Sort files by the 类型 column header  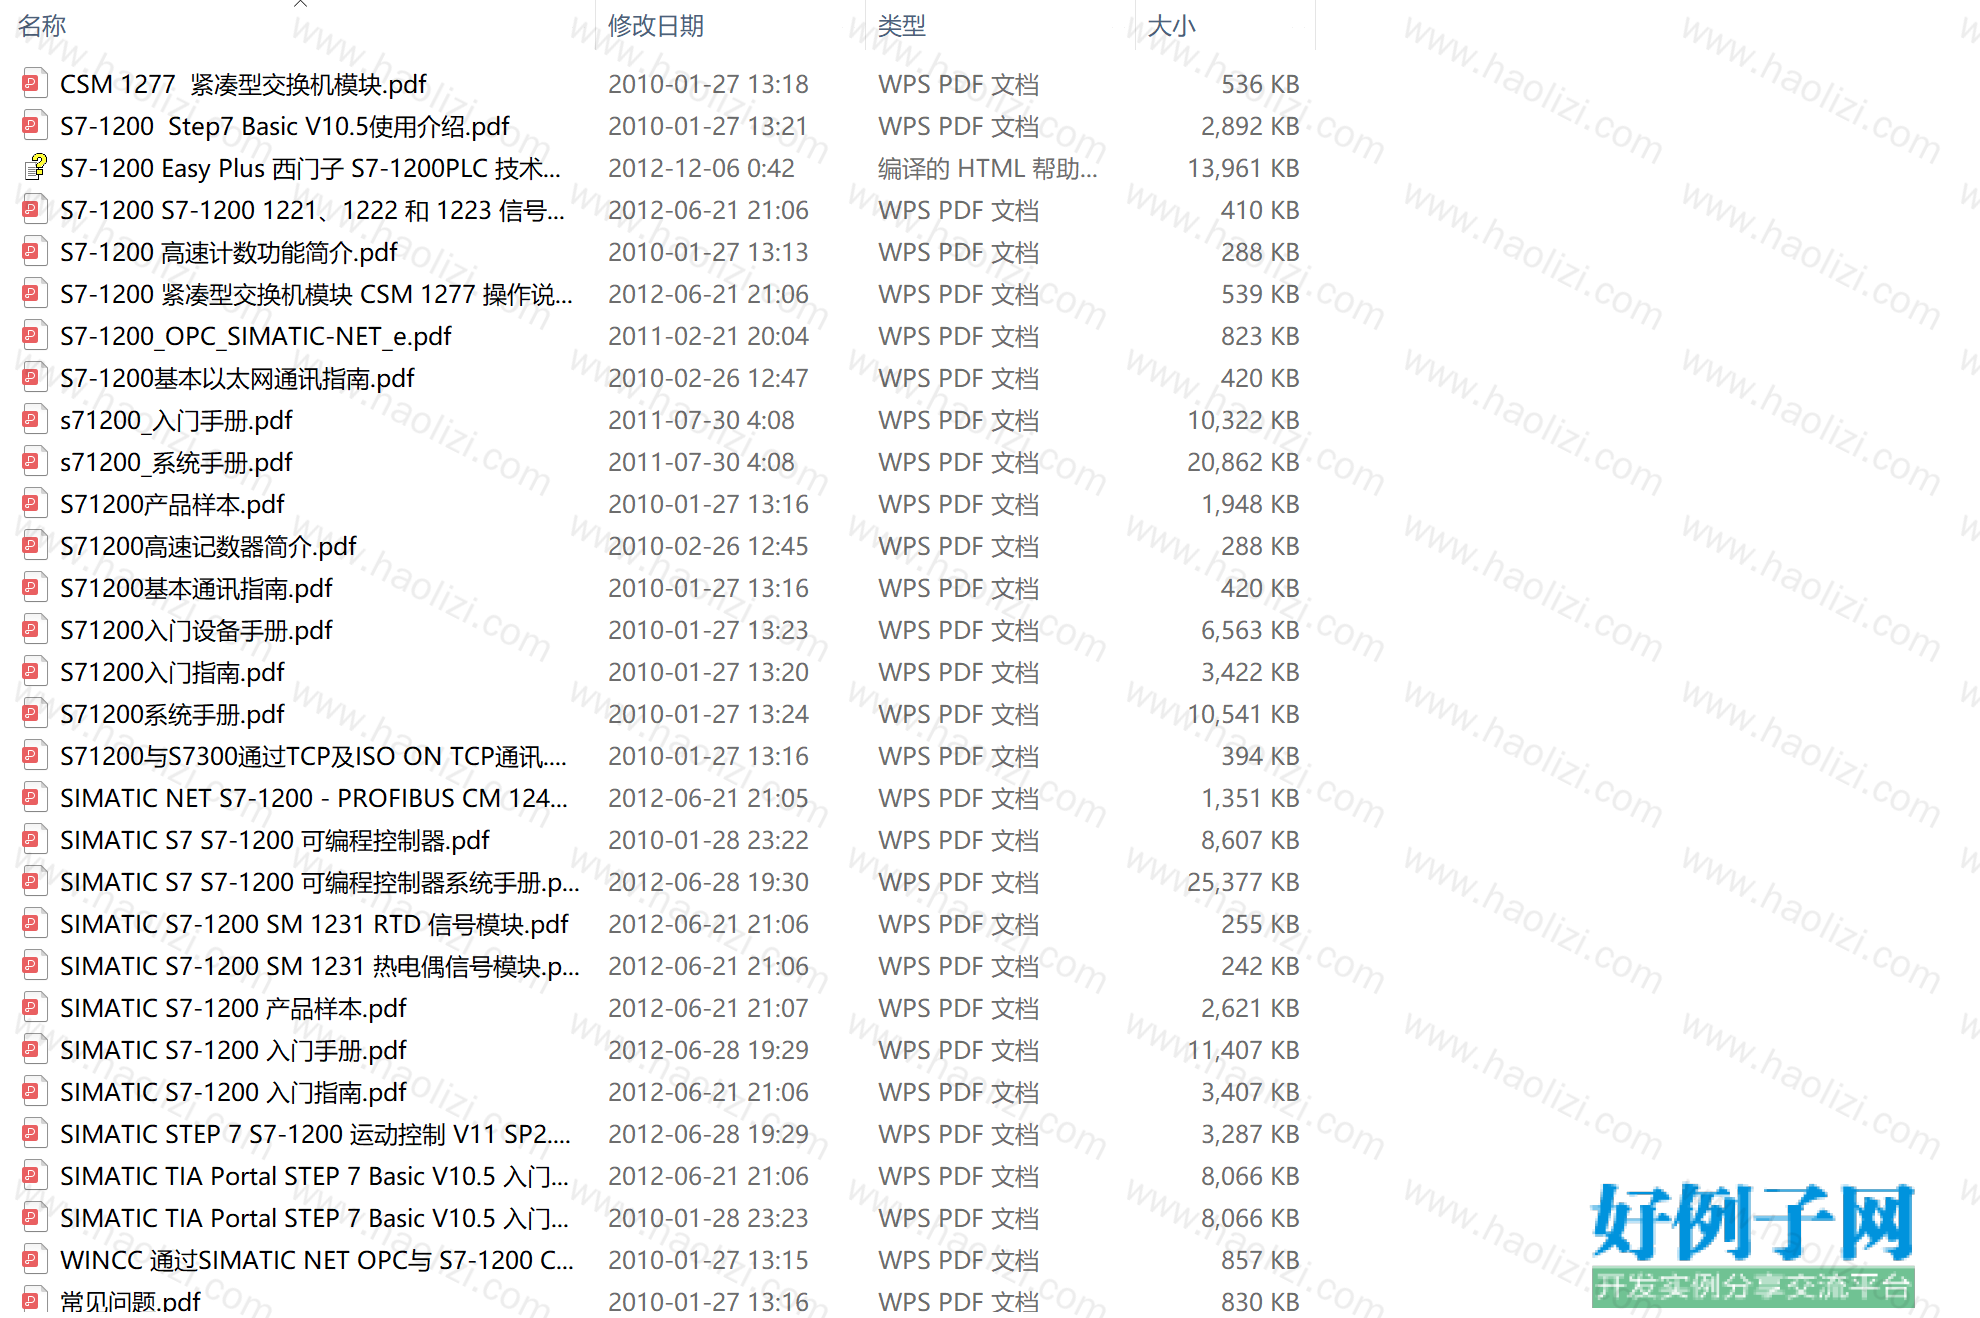[902, 25]
